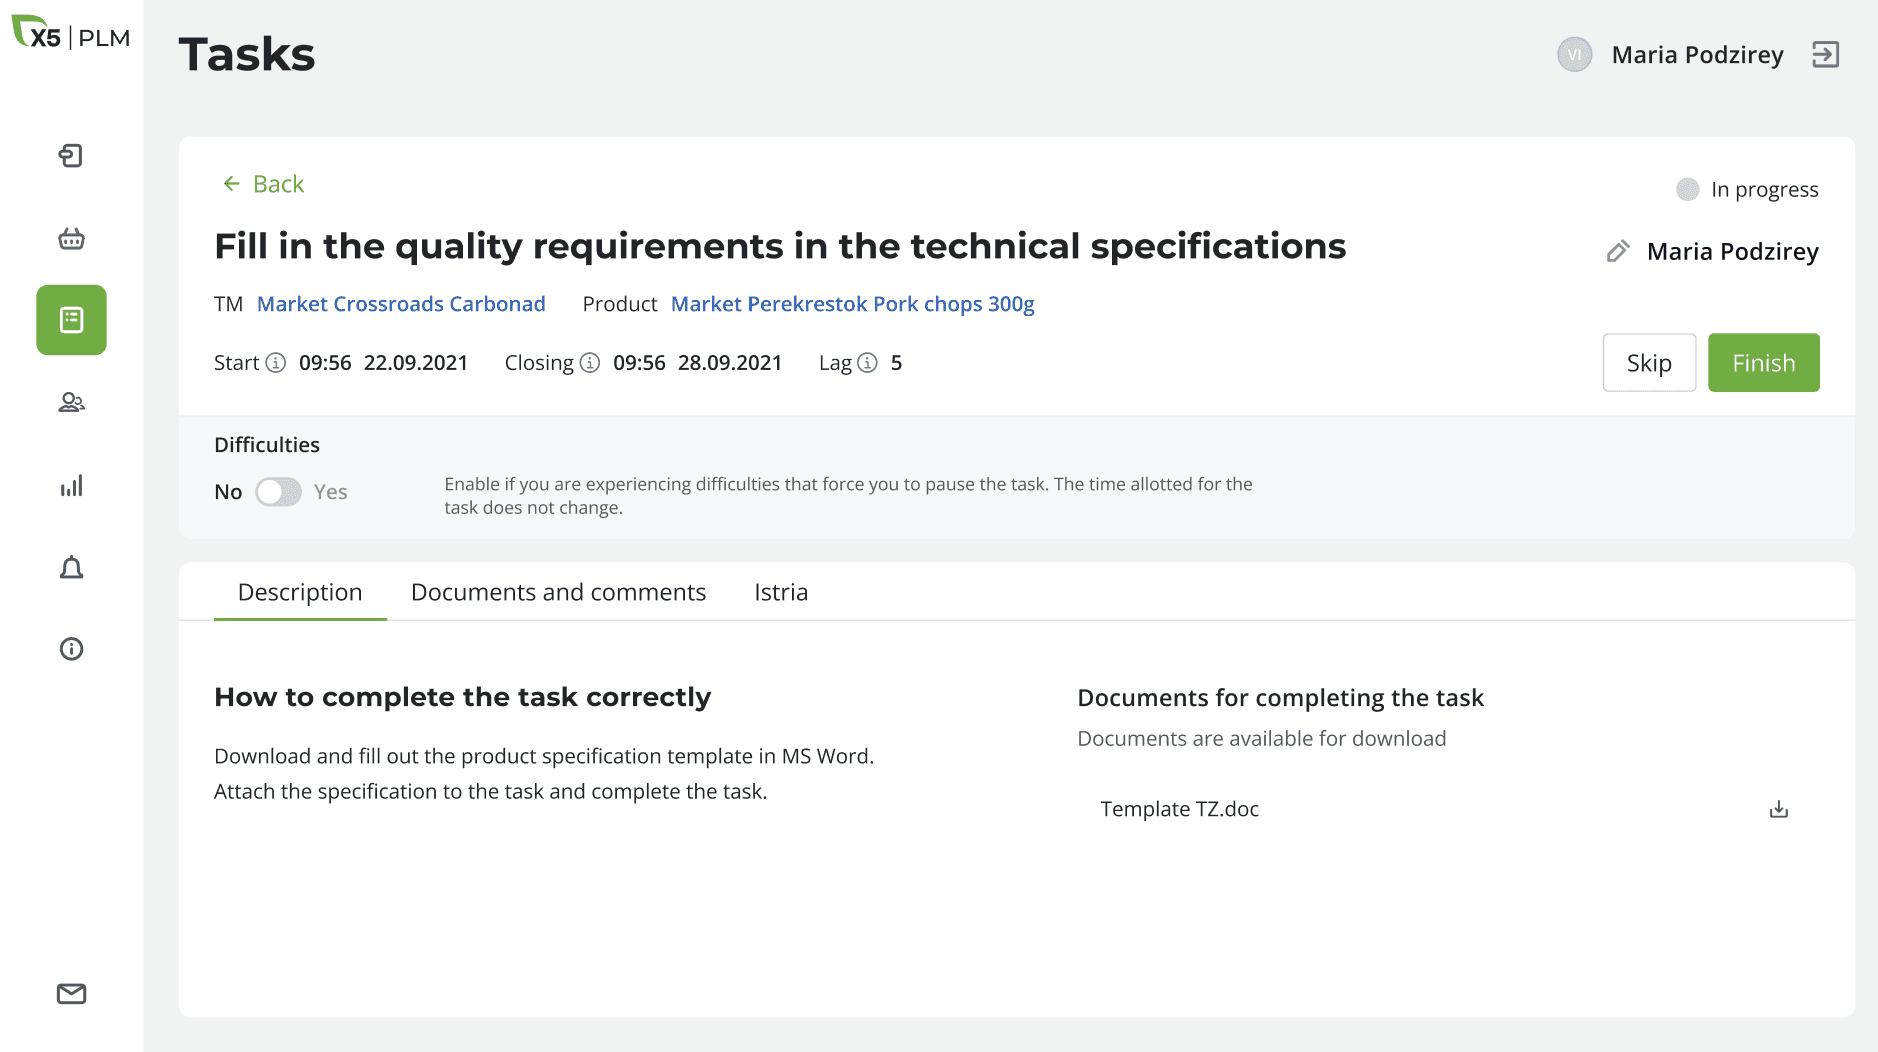This screenshot has height=1052, width=1878.
Task: Open the users group sidebar icon
Action: (71, 402)
